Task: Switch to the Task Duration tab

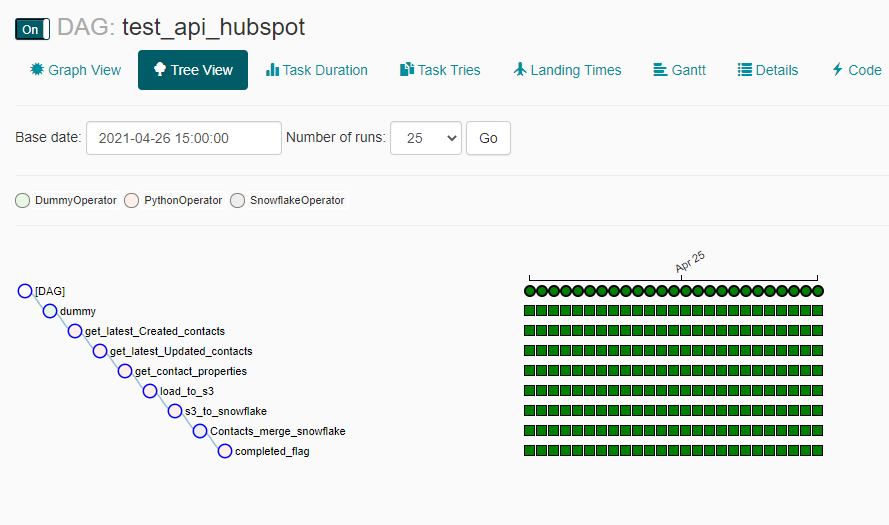Action: (316, 70)
